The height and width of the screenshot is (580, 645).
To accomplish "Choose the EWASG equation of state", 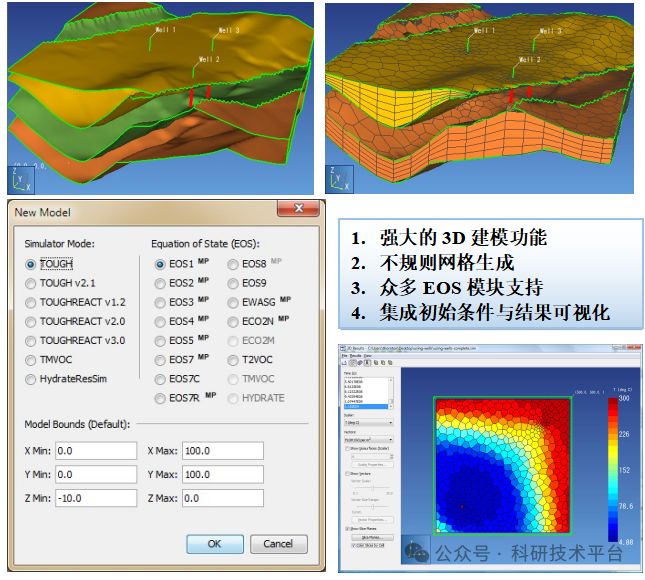I will tap(233, 303).
